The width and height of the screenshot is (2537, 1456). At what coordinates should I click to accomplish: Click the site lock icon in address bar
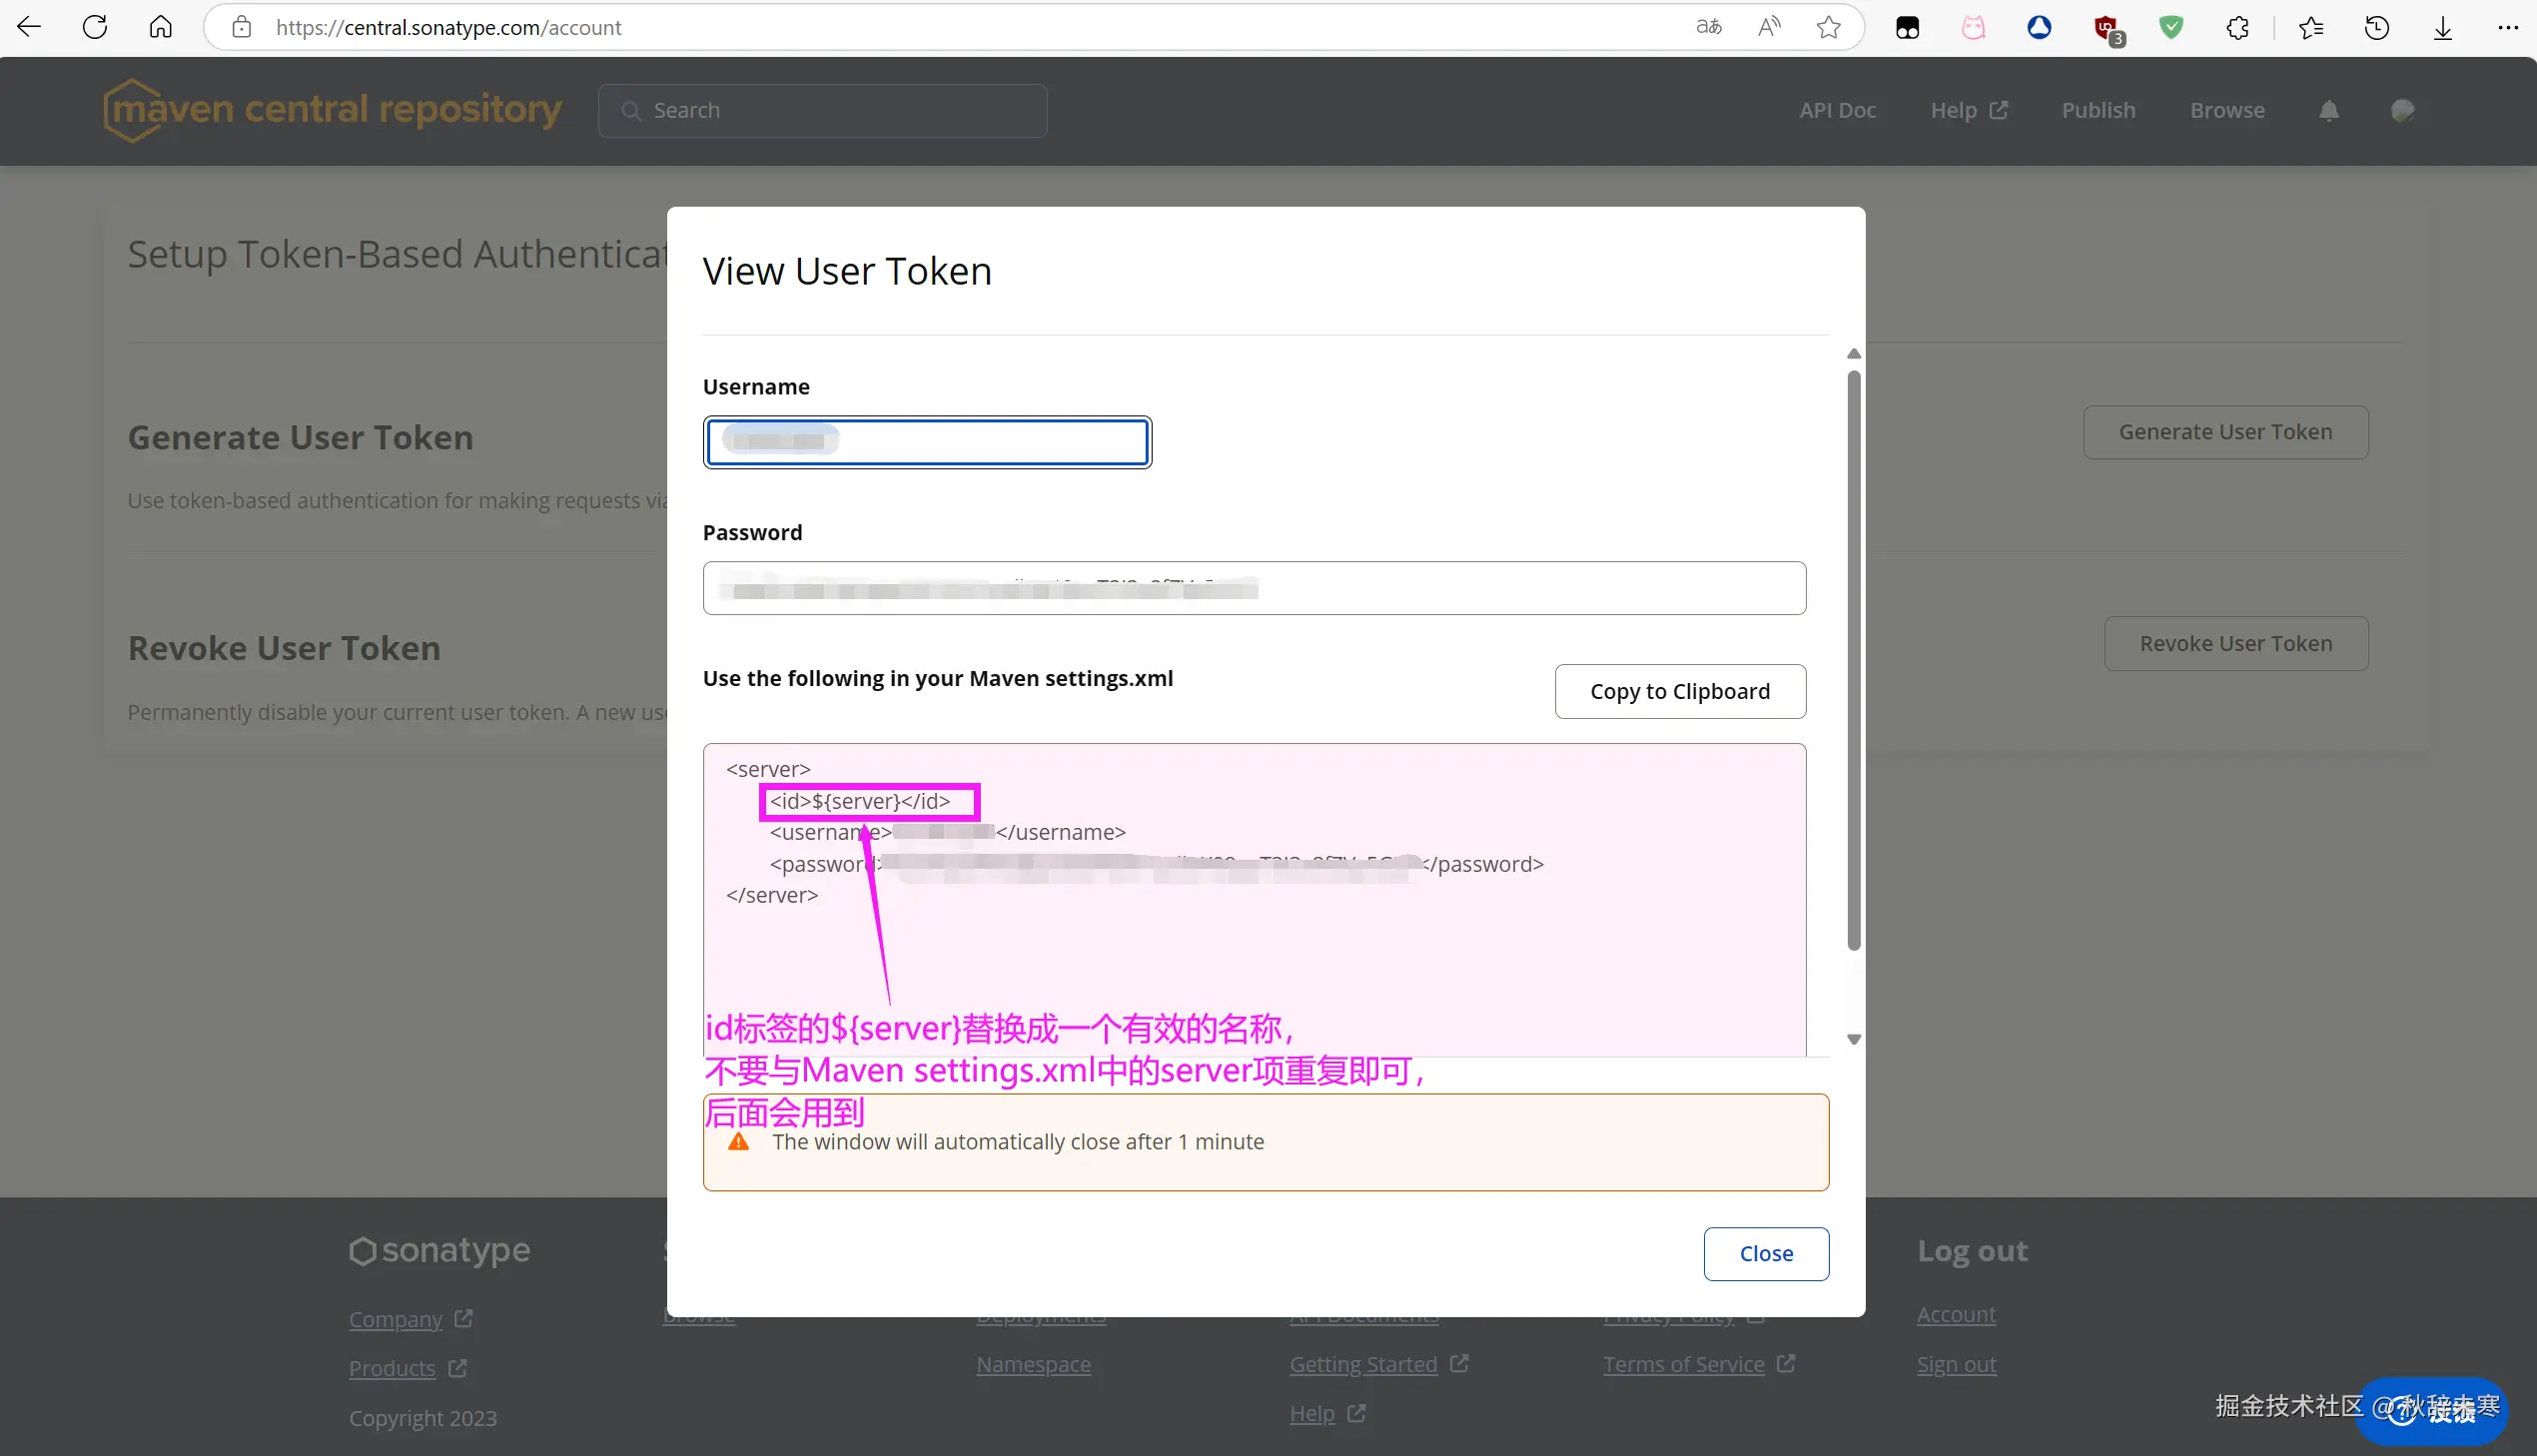coord(241,27)
